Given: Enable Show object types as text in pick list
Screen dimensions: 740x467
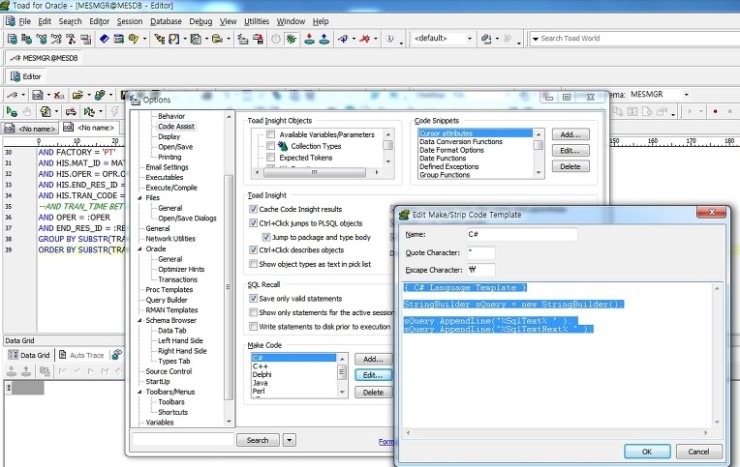Looking at the screenshot, I should click(253, 264).
